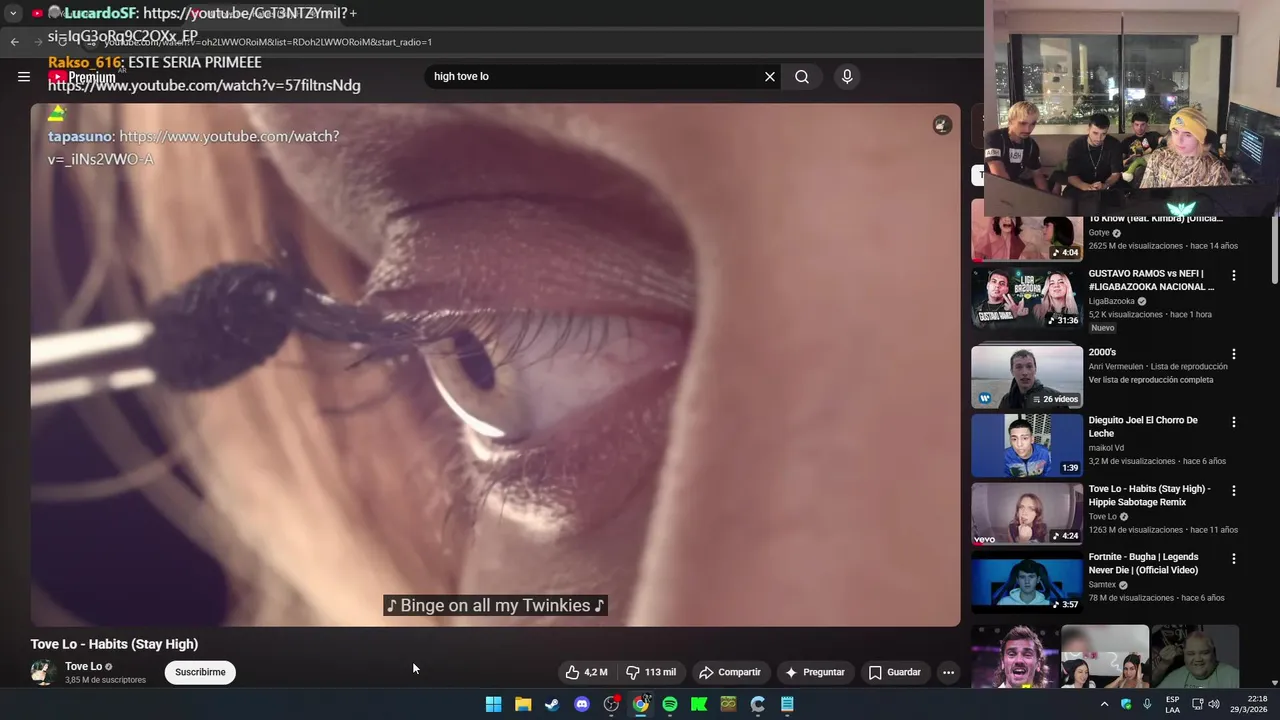
Task: Open Fortnite Bugha Legends Never Die thumbnail
Action: [1027, 582]
